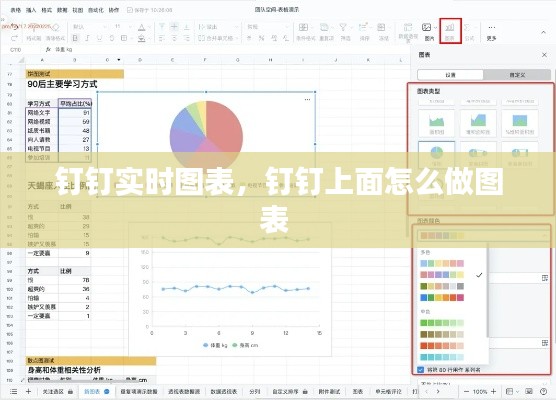The width and height of the screenshot is (556, 400).
Task: Zoom in with plus button
Action: [x=493, y=391]
